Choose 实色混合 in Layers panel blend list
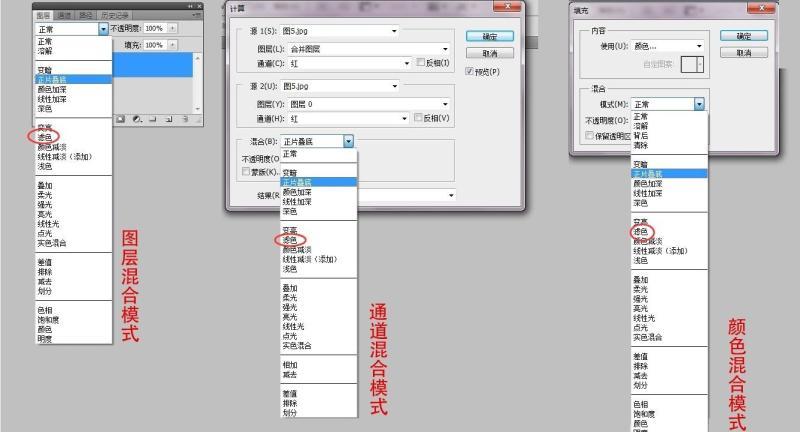The width and height of the screenshot is (800, 432). (x=52, y=243)
